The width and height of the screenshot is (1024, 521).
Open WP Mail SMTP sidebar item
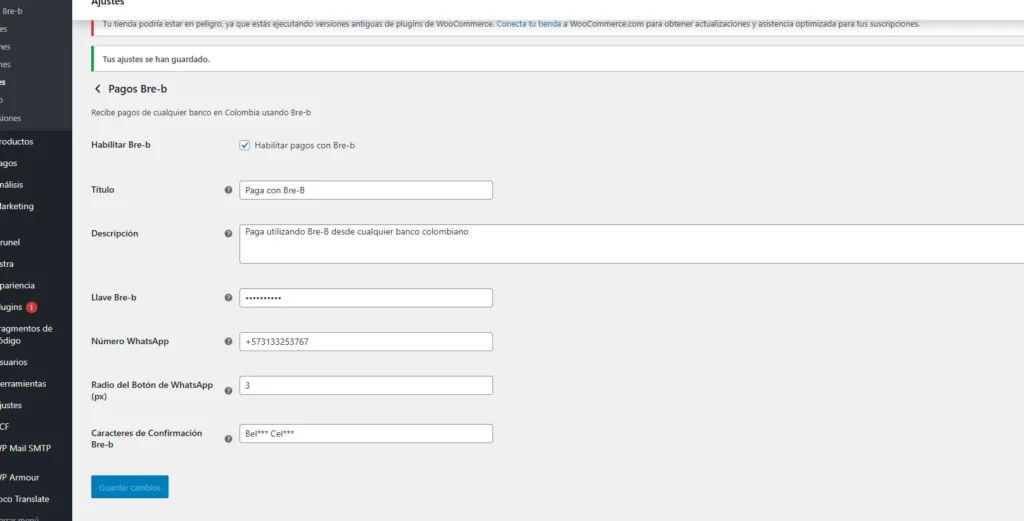point(25,449)
